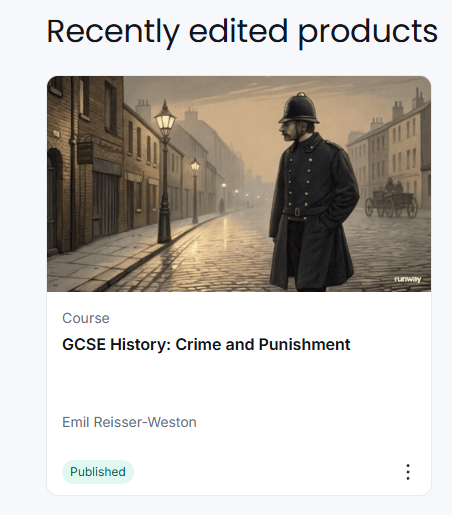The height and width of the screenshot is (515, 452).
Task: Click the author name Emil Reisser-Weston
Action: click(x=129, y=422)
